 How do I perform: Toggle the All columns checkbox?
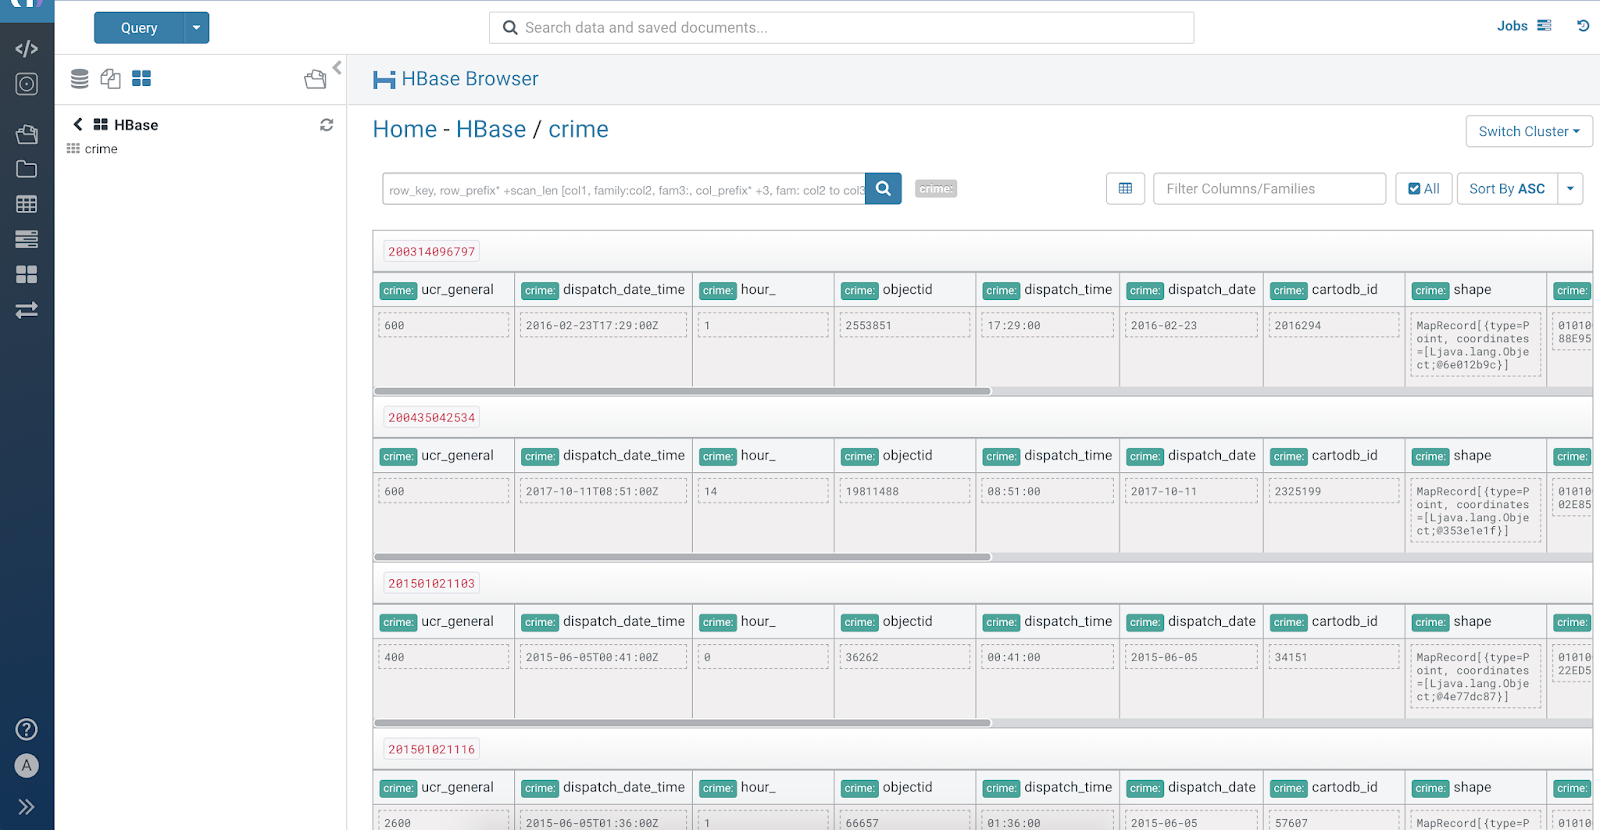1423,189
